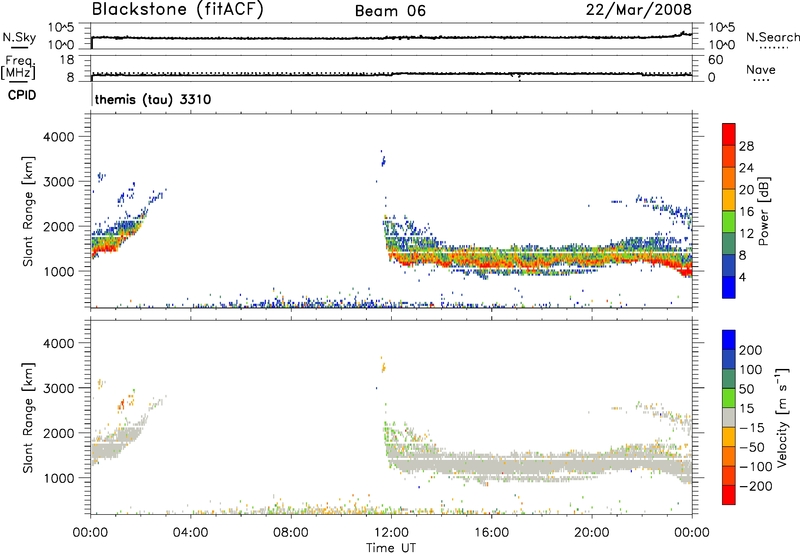This screenshot has height=554, width=800.
Task: Click the date '22/Mar/2008'
Action: coord(638,10)
